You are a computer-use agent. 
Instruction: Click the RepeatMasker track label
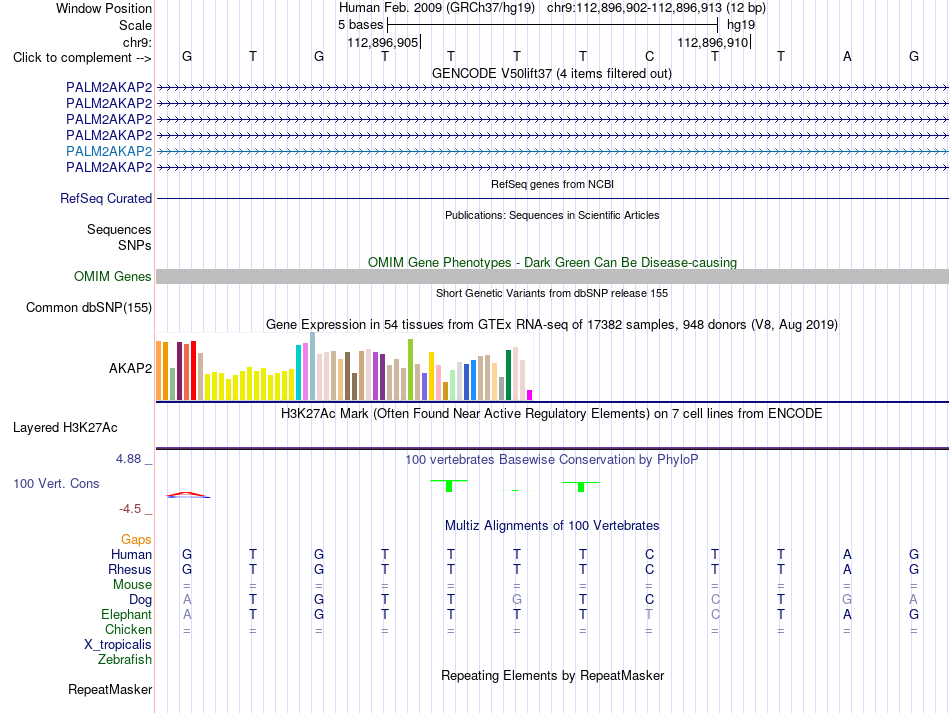110,689
